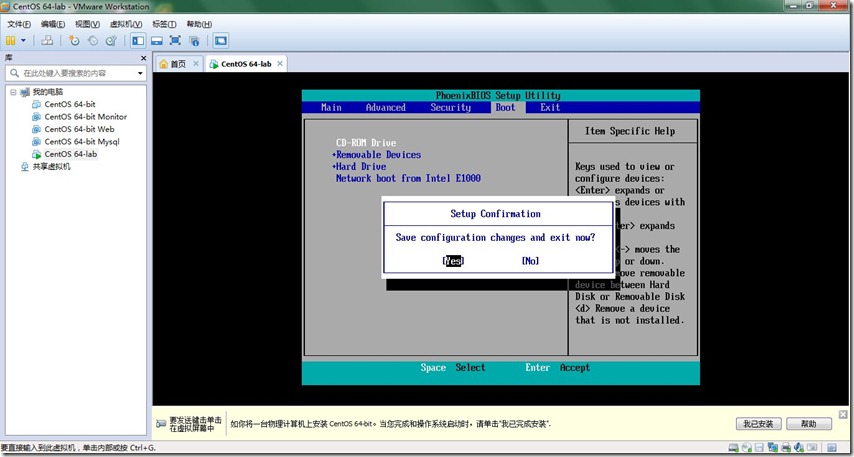Select the CD-ROM Drive boot entry

[366, 143]
